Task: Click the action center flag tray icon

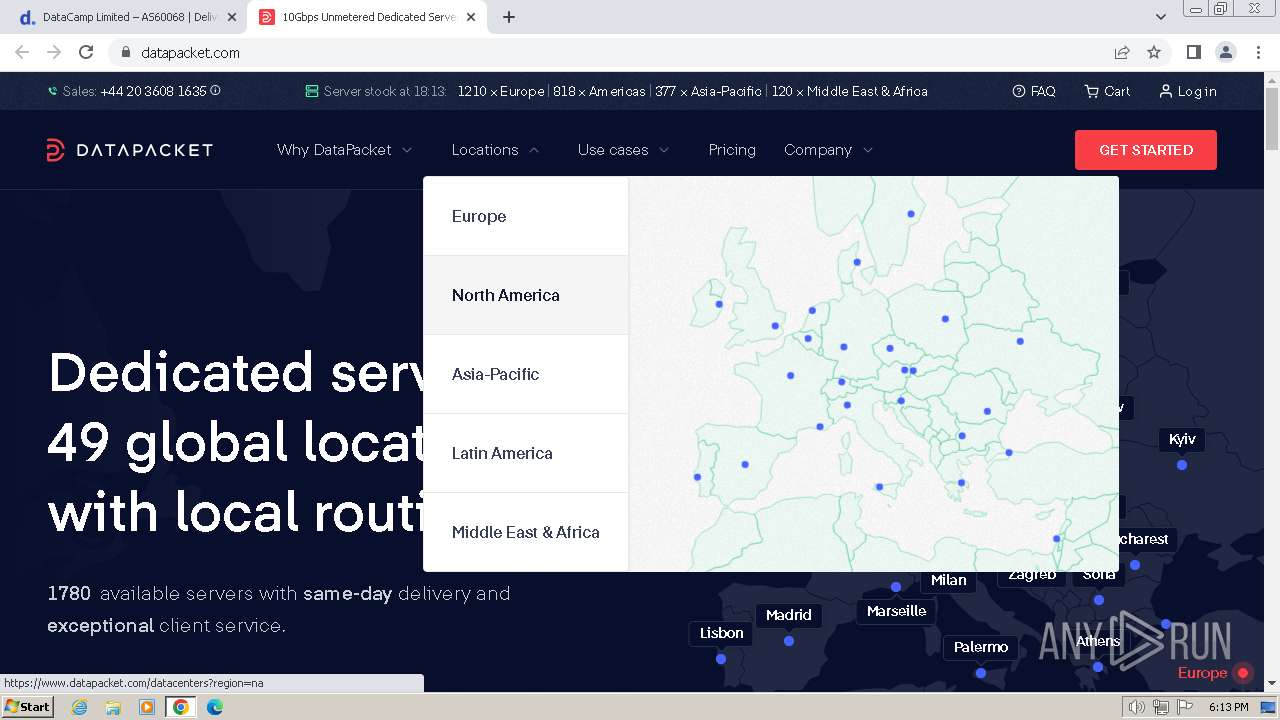Action: (1183, 707)
